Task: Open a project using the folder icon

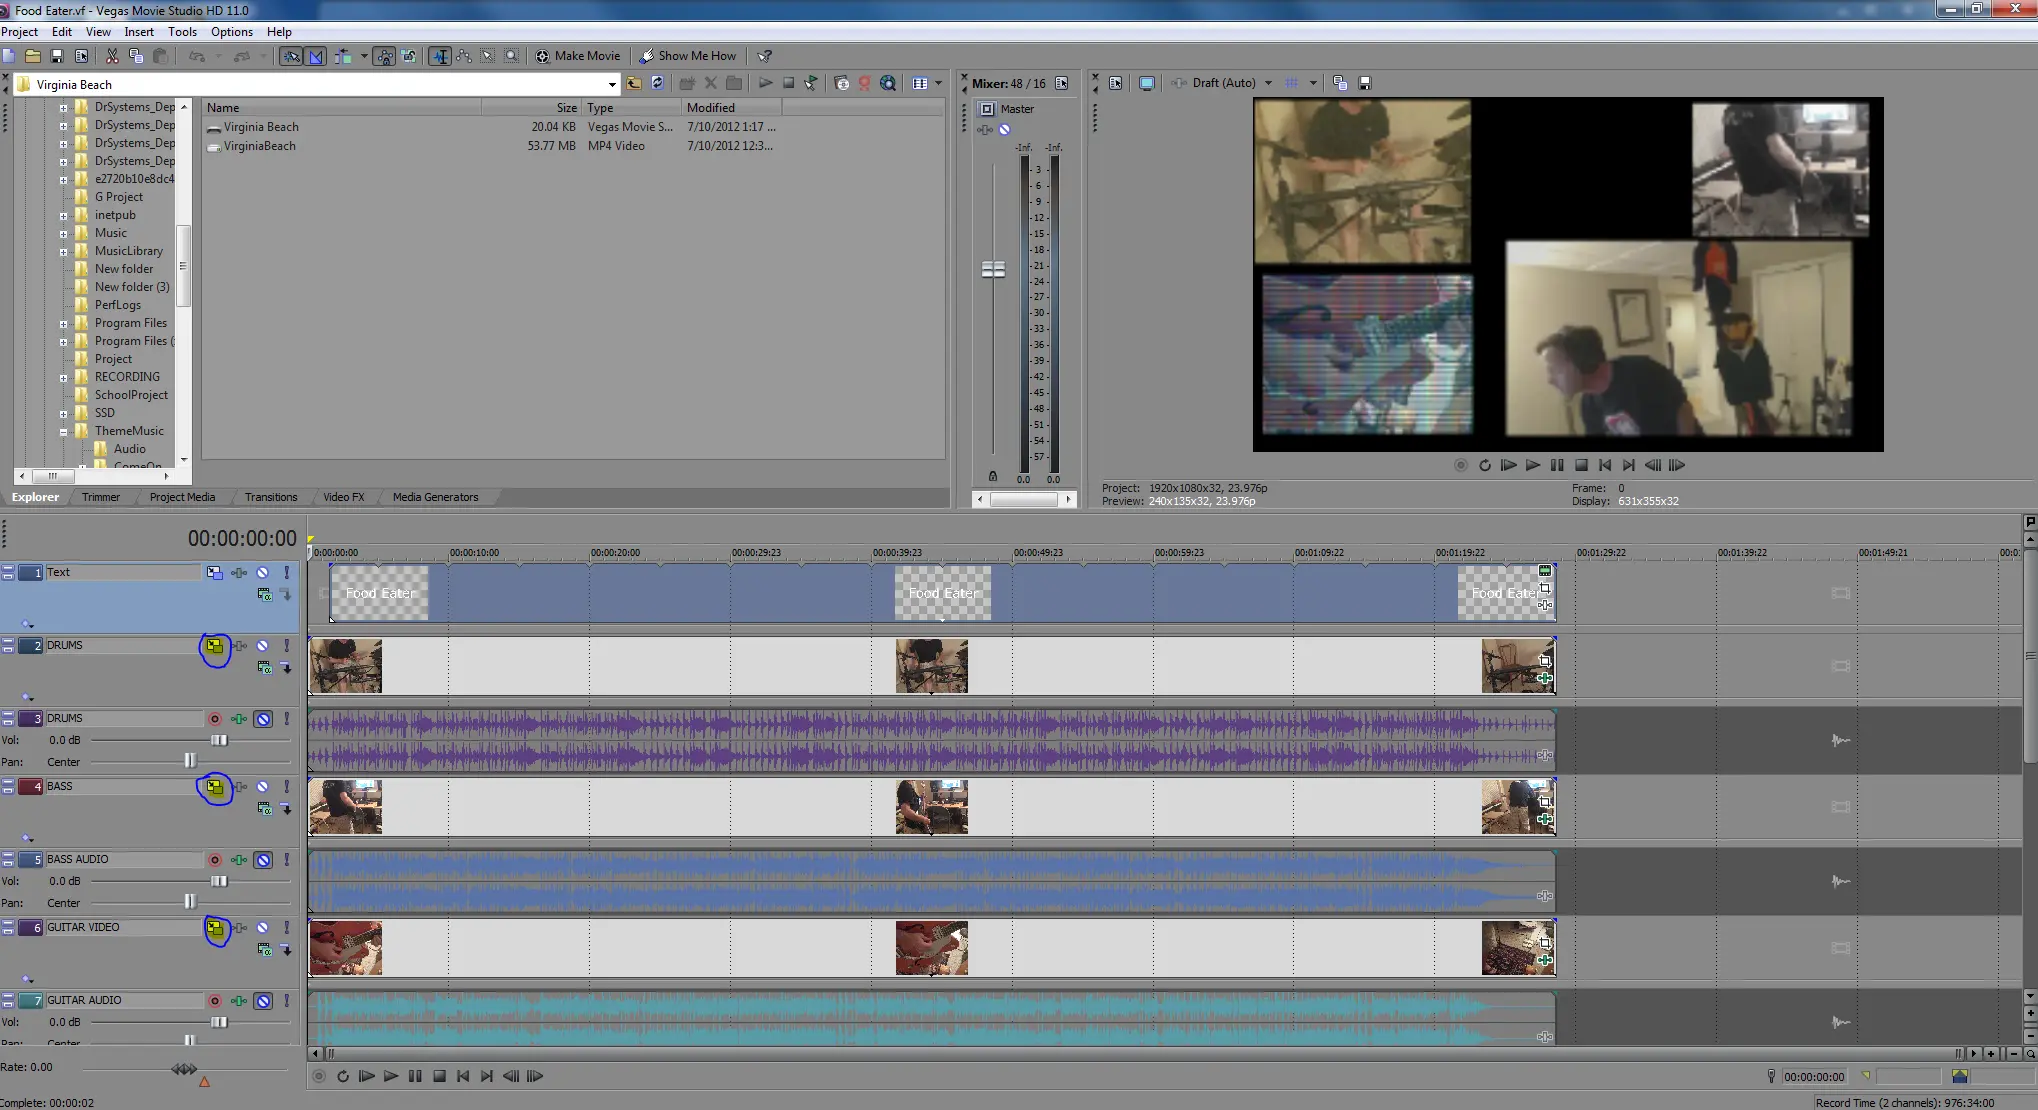Action: pyautogui.click(x=33, y=56)
